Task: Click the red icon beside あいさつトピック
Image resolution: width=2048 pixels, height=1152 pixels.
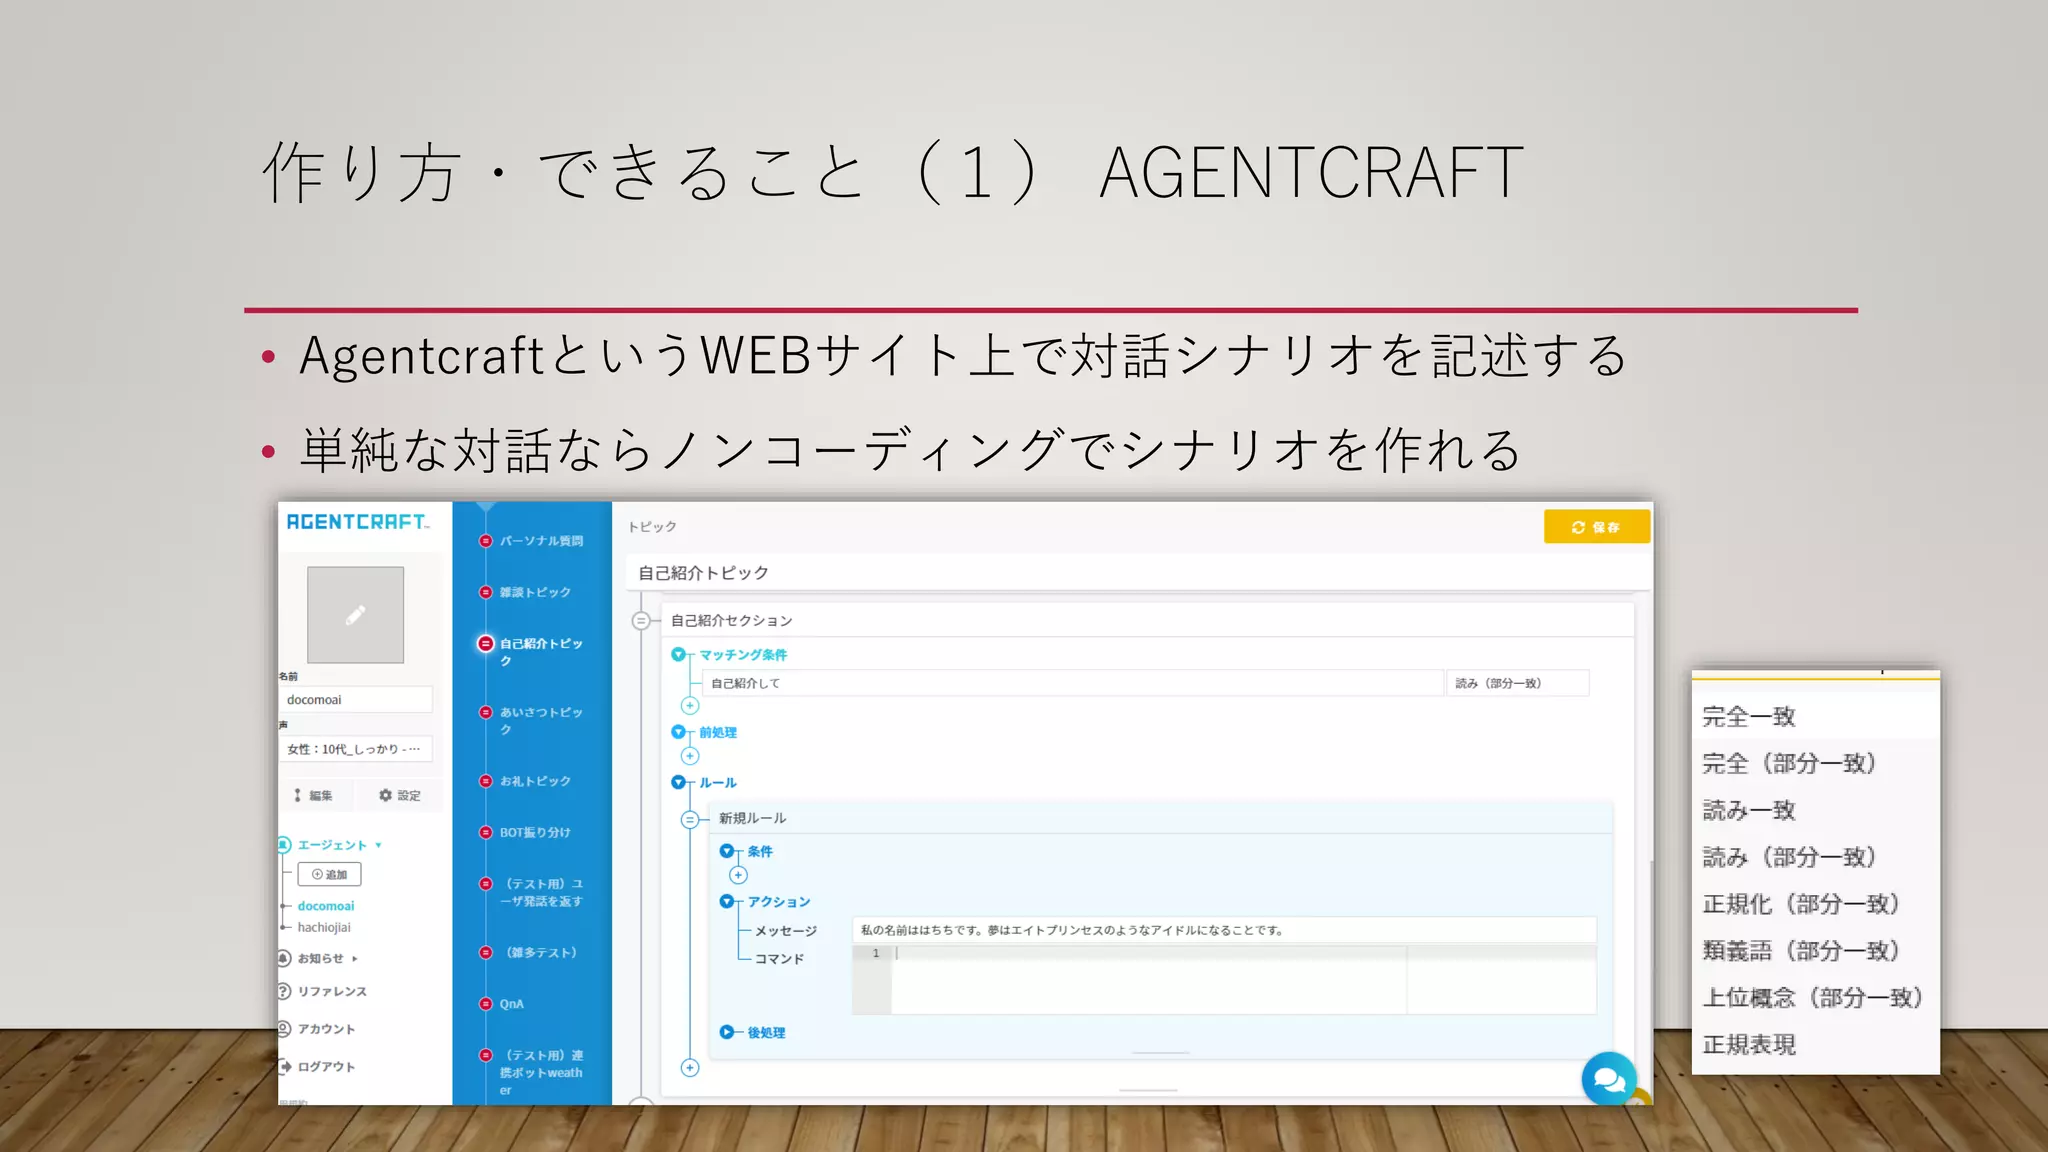Action: pos(486,712)
